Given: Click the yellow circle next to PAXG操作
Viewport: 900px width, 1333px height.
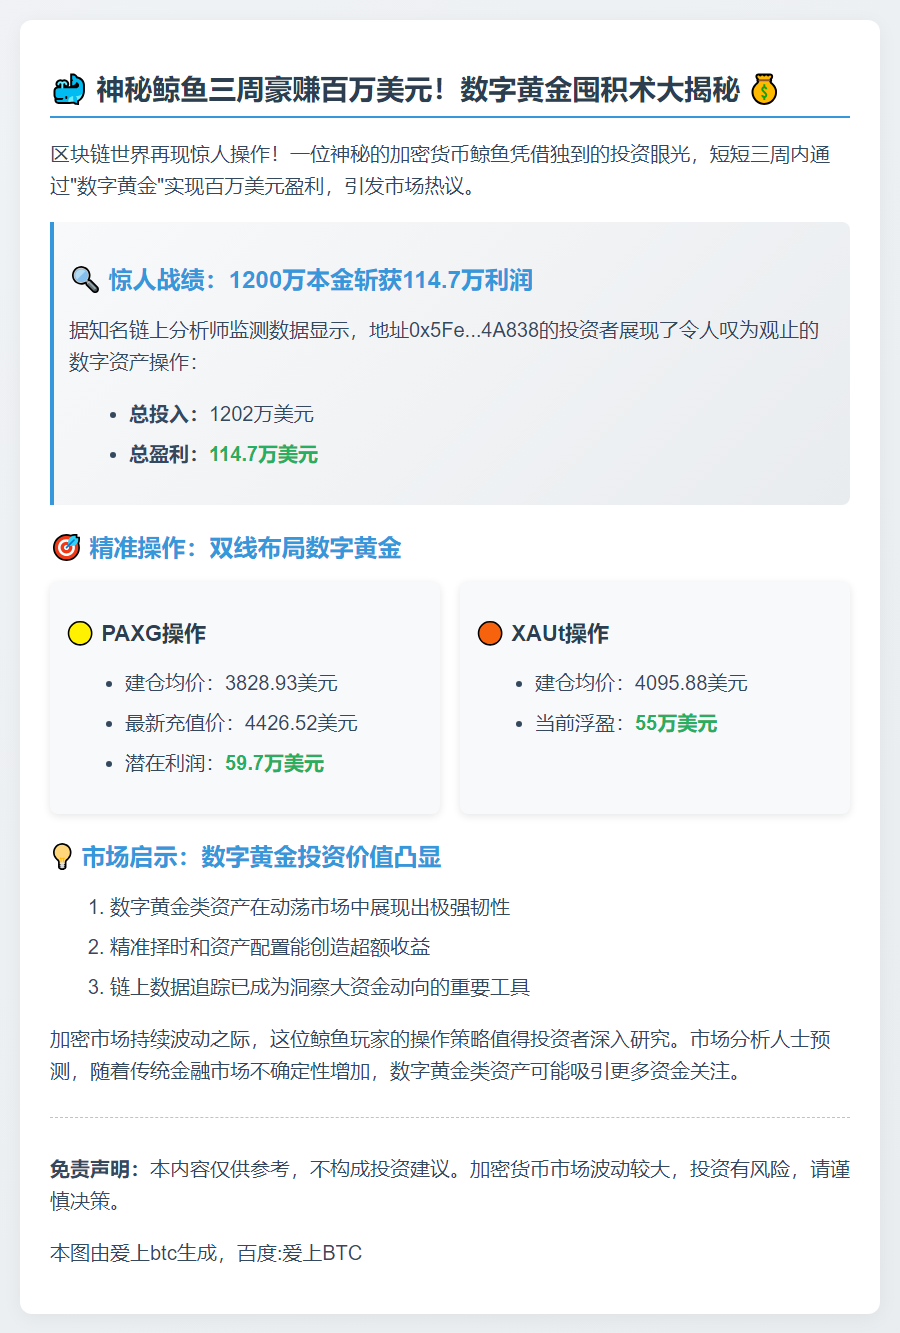Looking at the screenshot, I should click(x=80, y=633).
